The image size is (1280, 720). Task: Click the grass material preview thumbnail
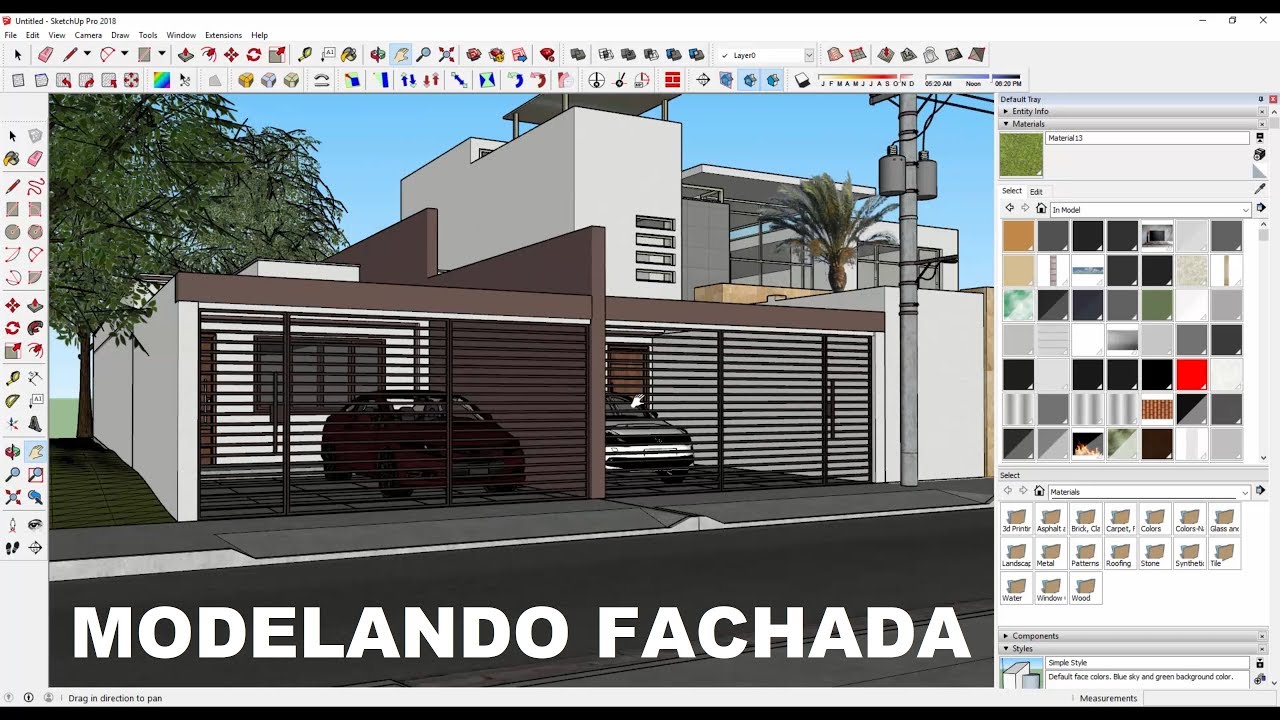coord(1021,155)
